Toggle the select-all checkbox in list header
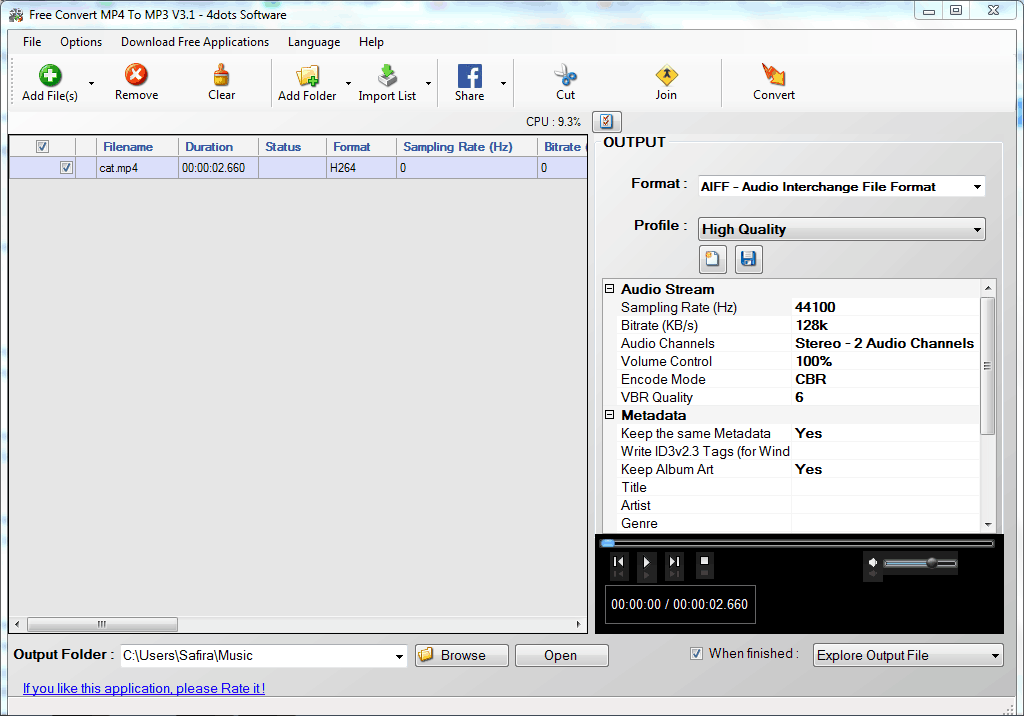 [42, 146]
